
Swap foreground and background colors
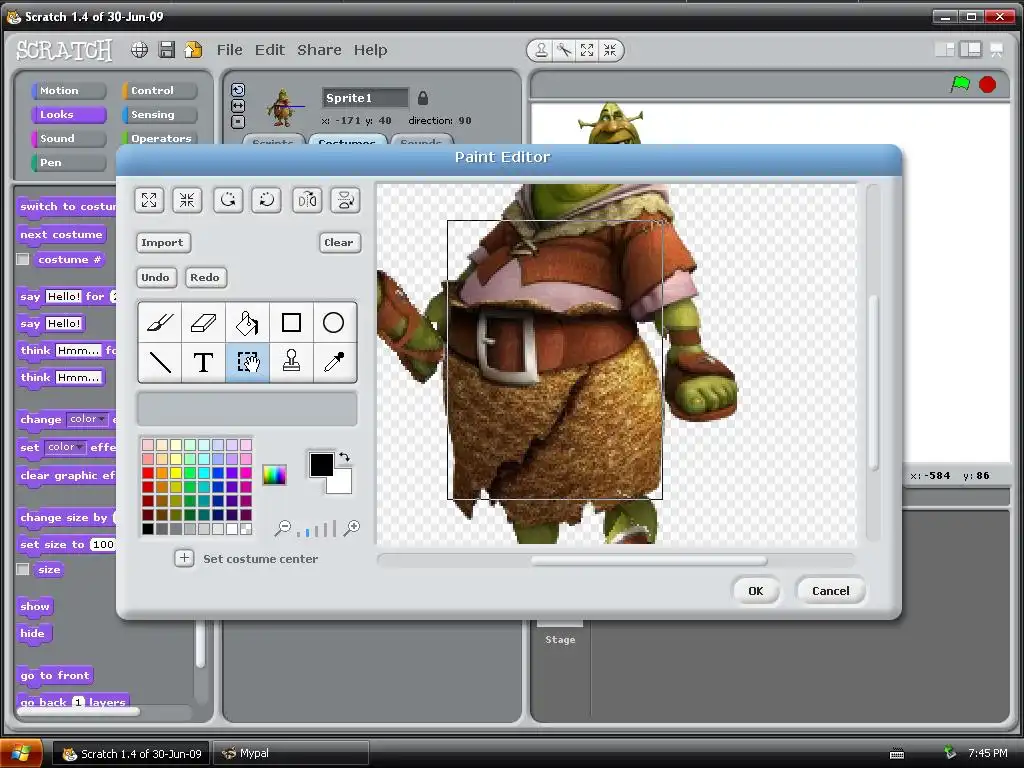coord(344,457)
